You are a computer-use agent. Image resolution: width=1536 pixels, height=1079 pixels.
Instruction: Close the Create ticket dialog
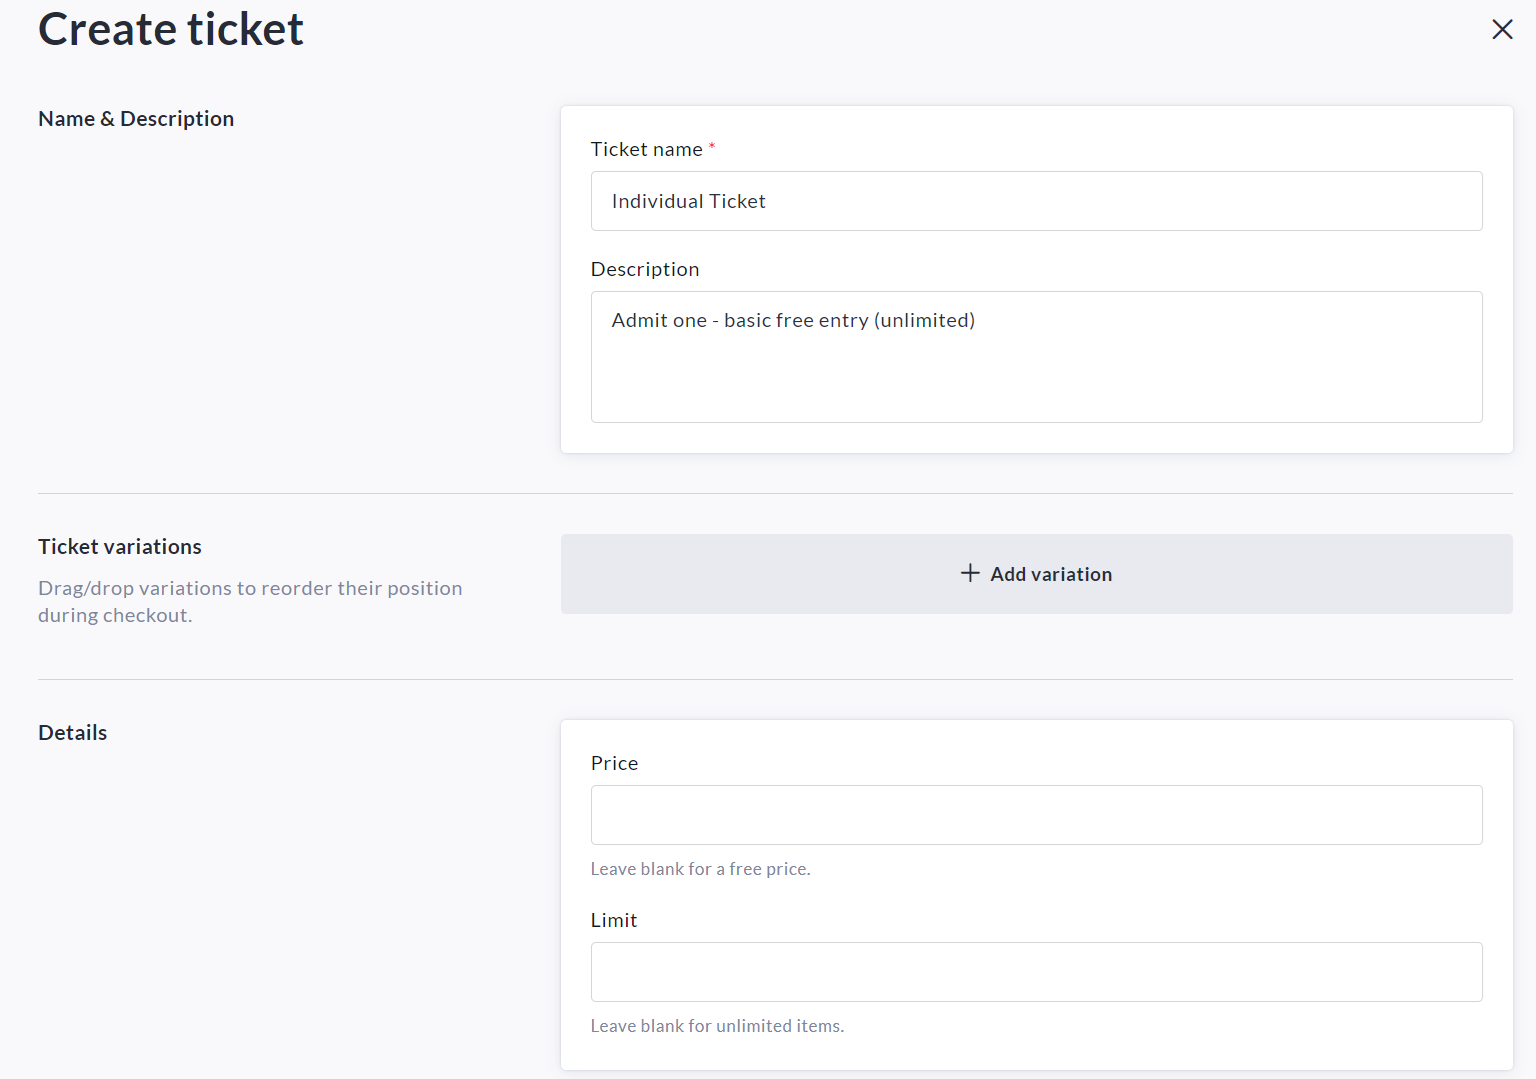tap(1502, 30)
